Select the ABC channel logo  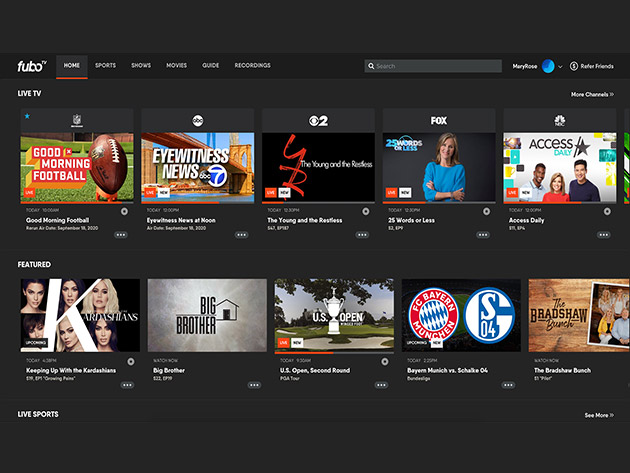click(198, 120)
